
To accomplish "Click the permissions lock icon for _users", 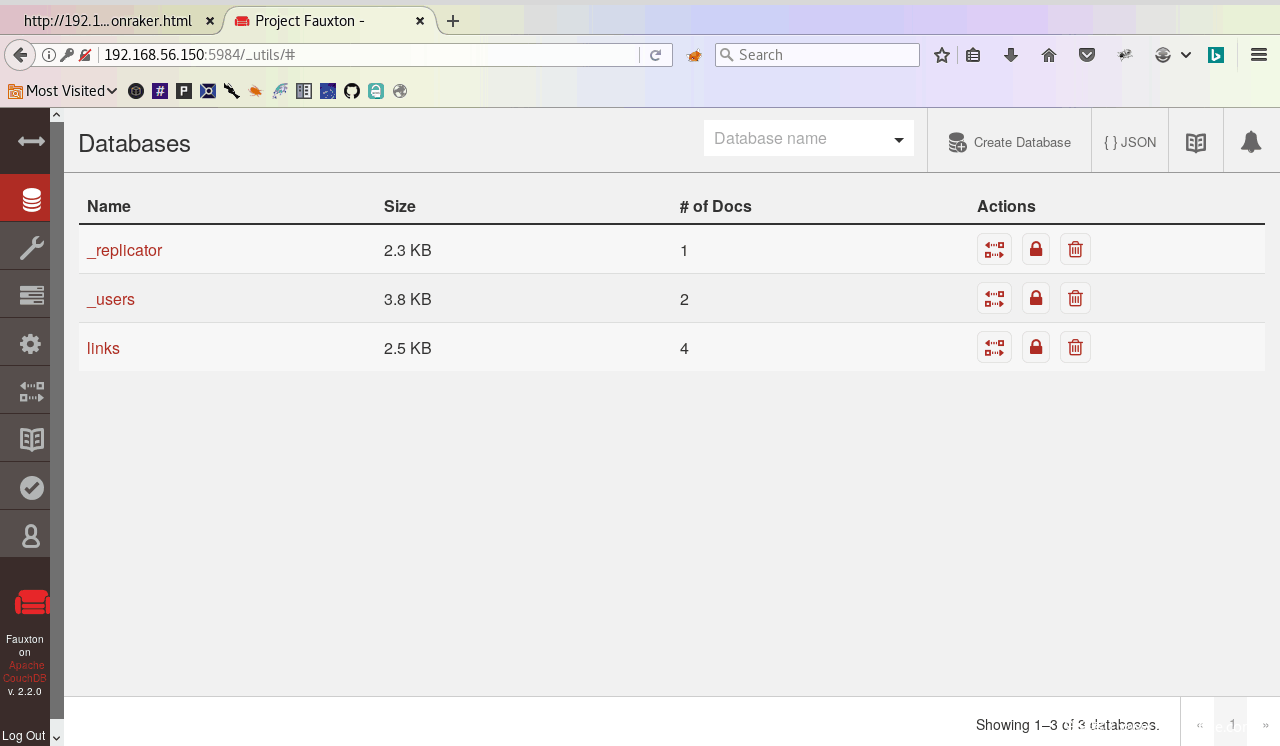I will click(x=1036, y=299).
